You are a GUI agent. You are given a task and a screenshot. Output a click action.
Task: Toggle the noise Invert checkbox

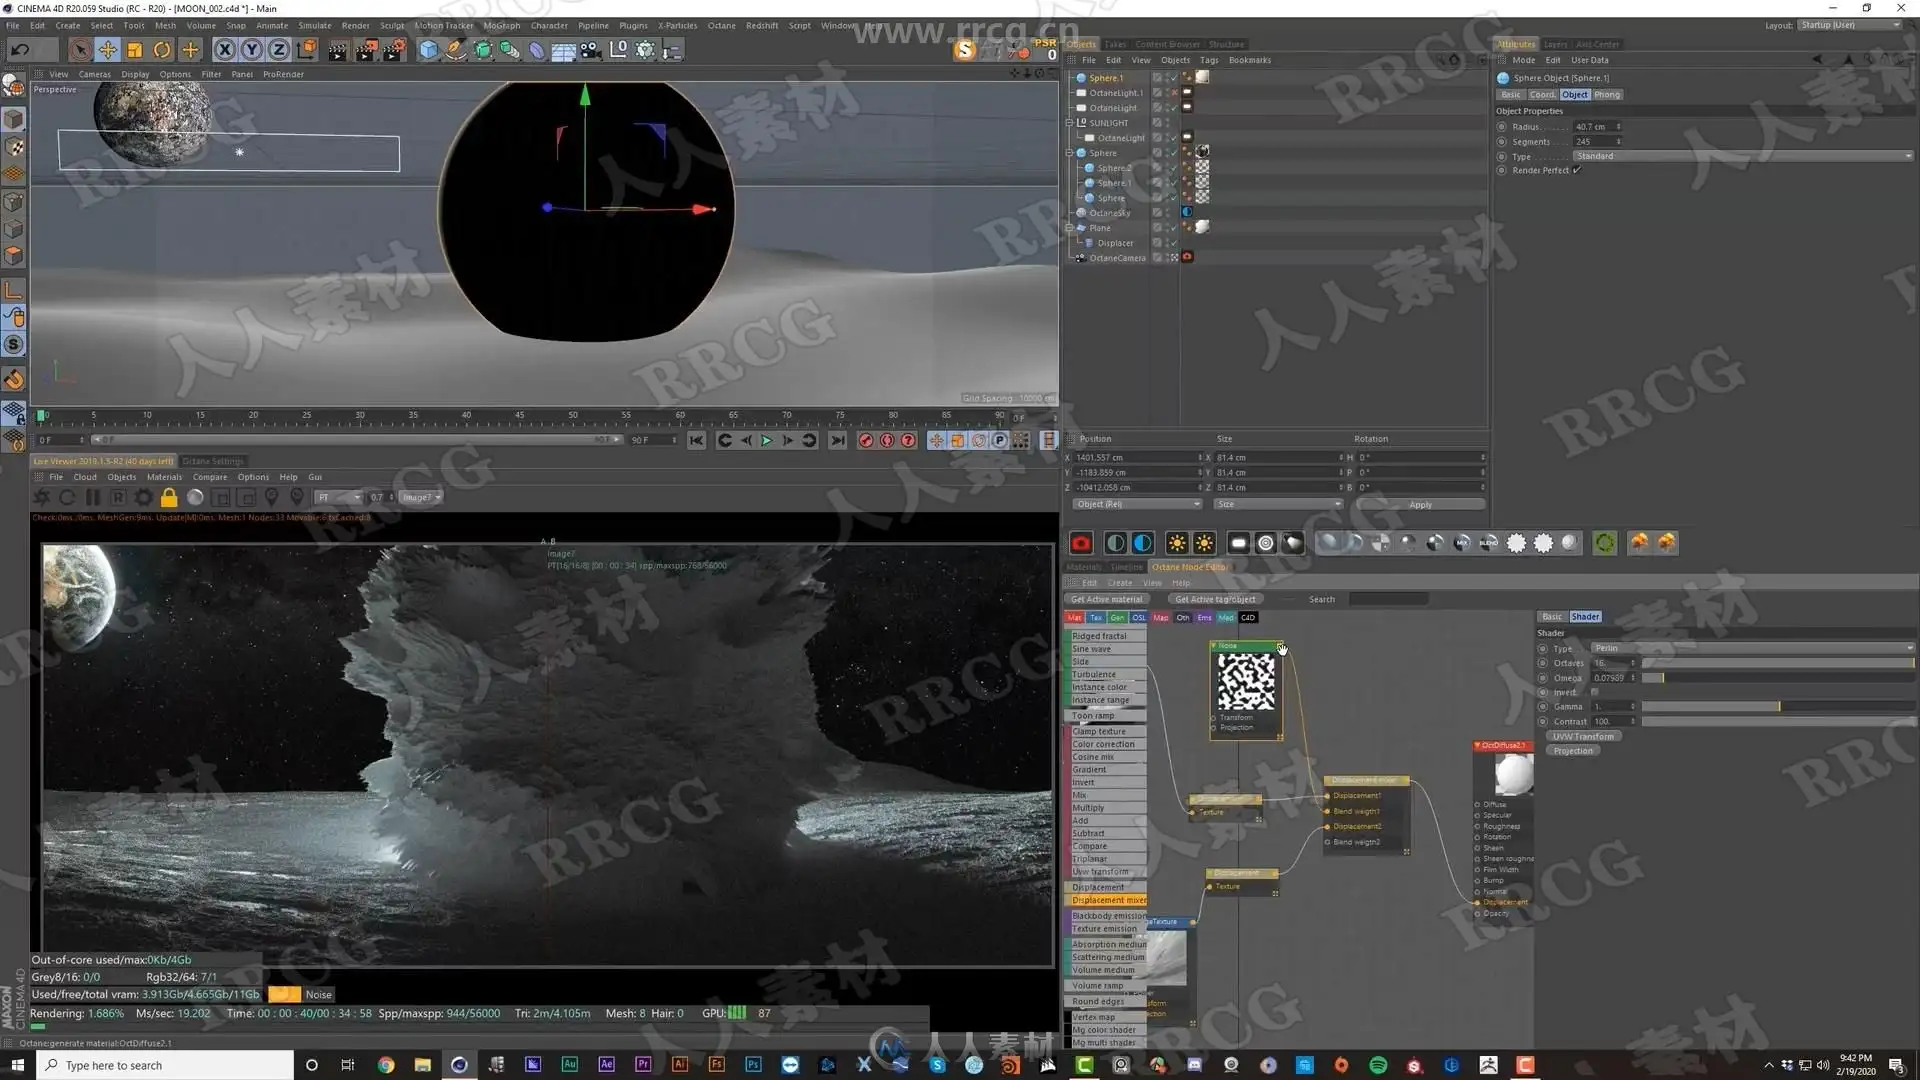click(1595, 692)
